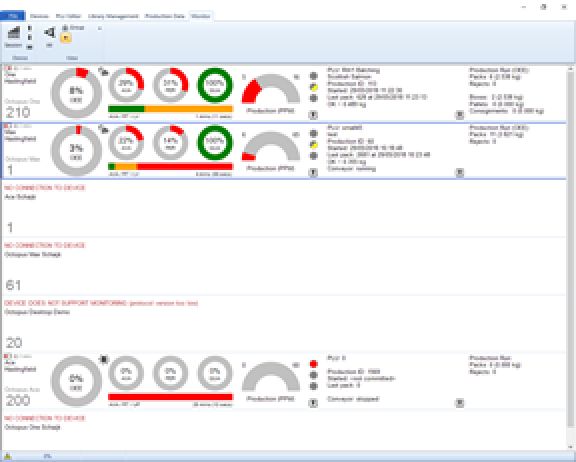Image resolution: width=576 pixels, height=462 pixels.
Task: Click device number '61'
Action: click(14, 285)
